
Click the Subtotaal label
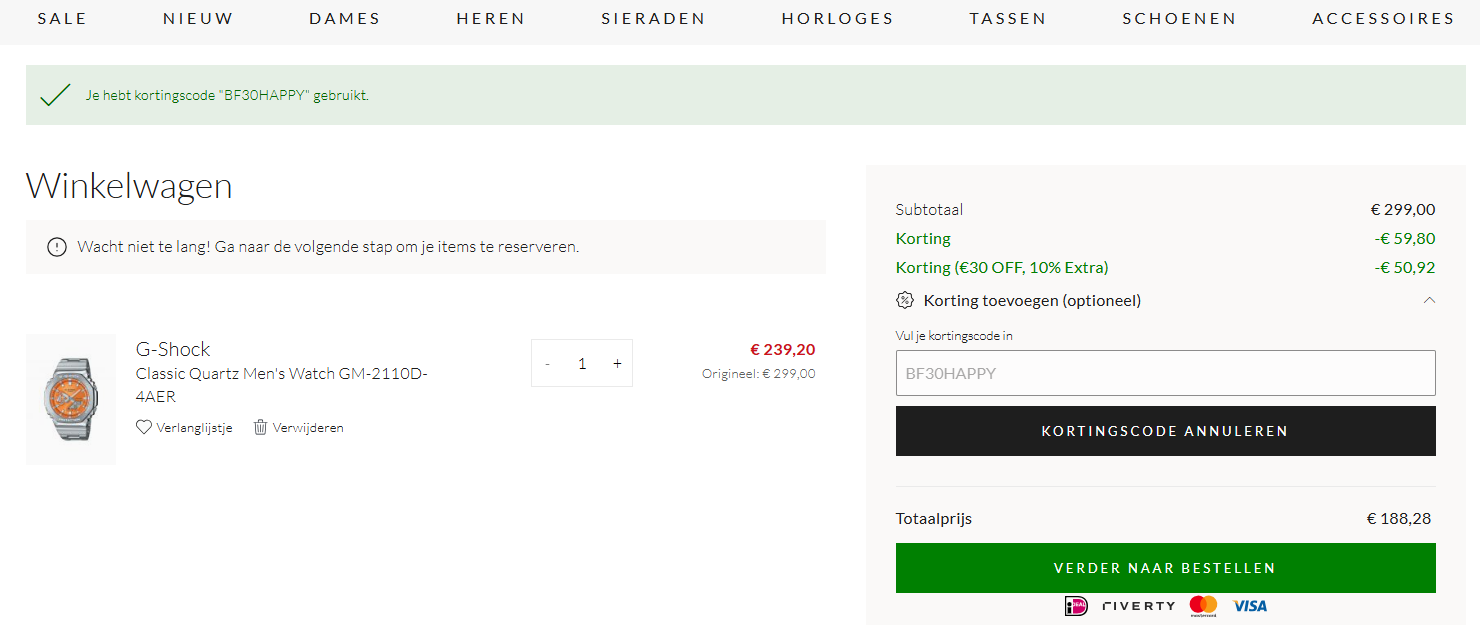pos(930,210)
